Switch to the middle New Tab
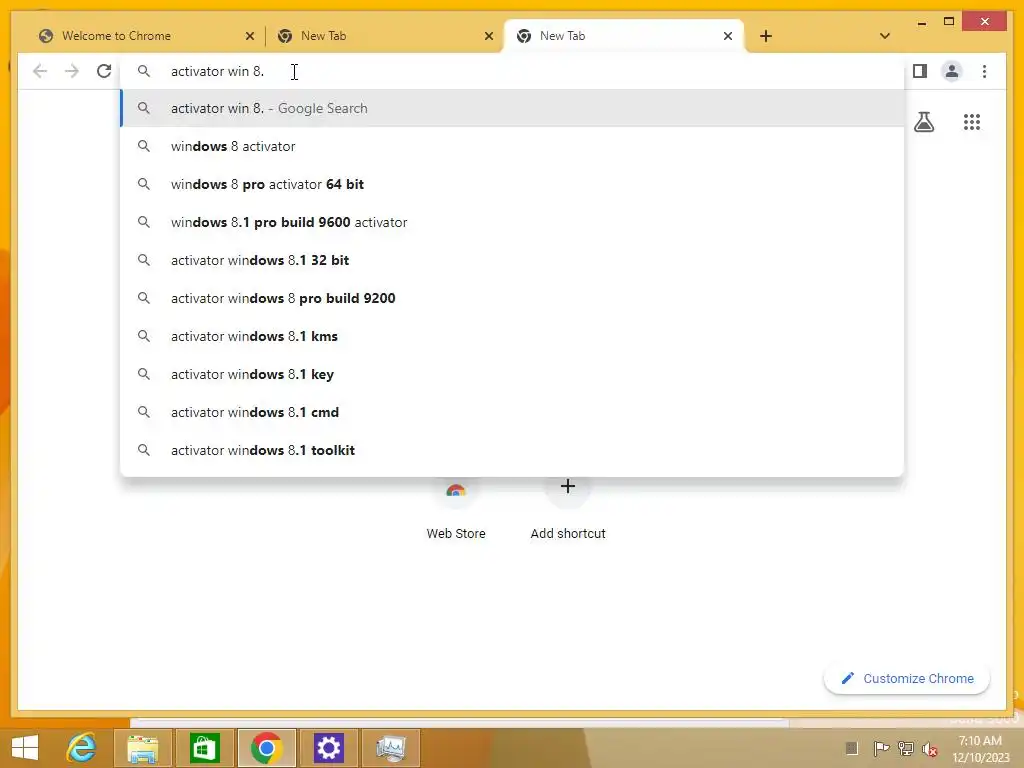1024x768 pixels. [384, 36]
